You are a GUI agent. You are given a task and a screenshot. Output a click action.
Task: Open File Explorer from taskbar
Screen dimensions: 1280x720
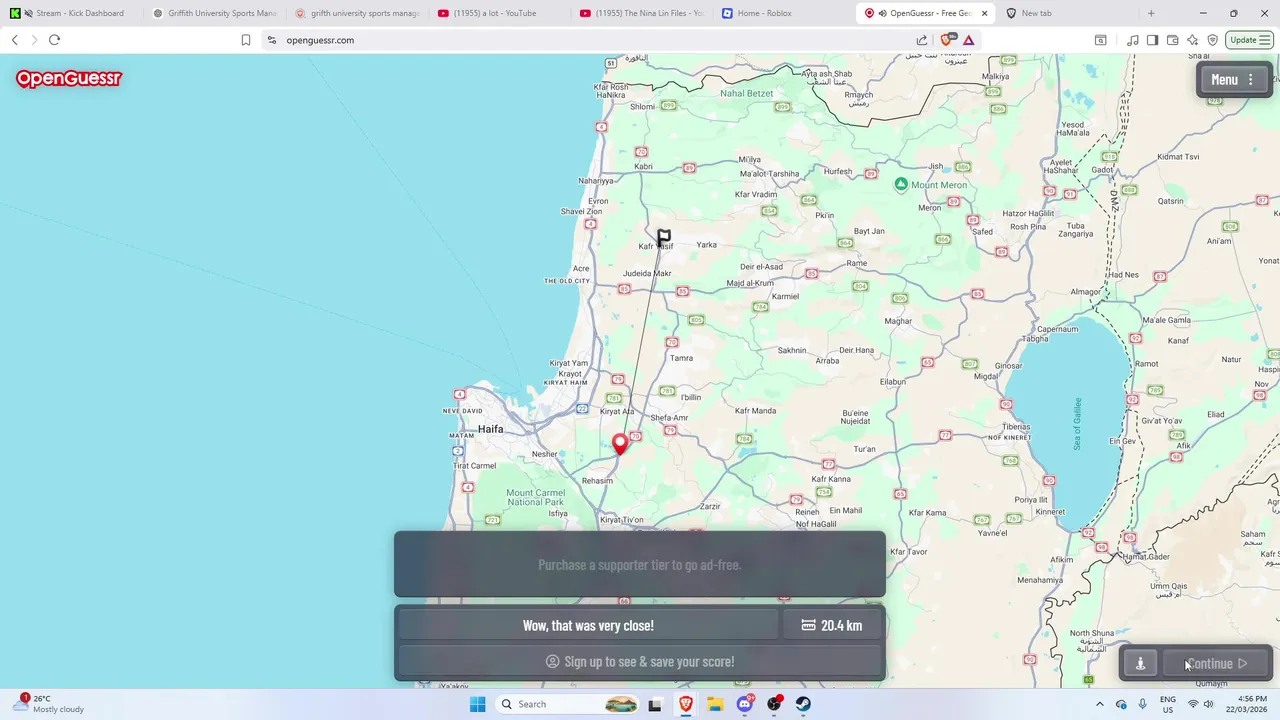(x=715, y=704)
